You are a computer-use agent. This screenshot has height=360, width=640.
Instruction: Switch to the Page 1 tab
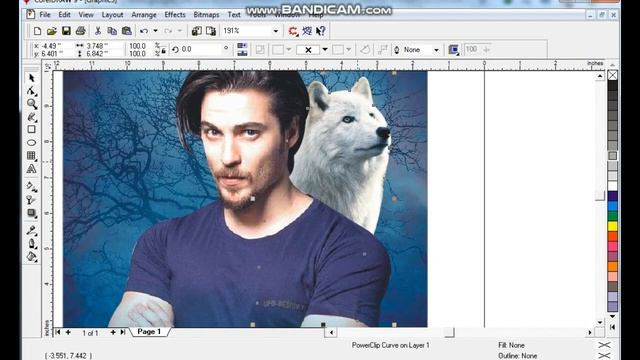pos(149,331)
